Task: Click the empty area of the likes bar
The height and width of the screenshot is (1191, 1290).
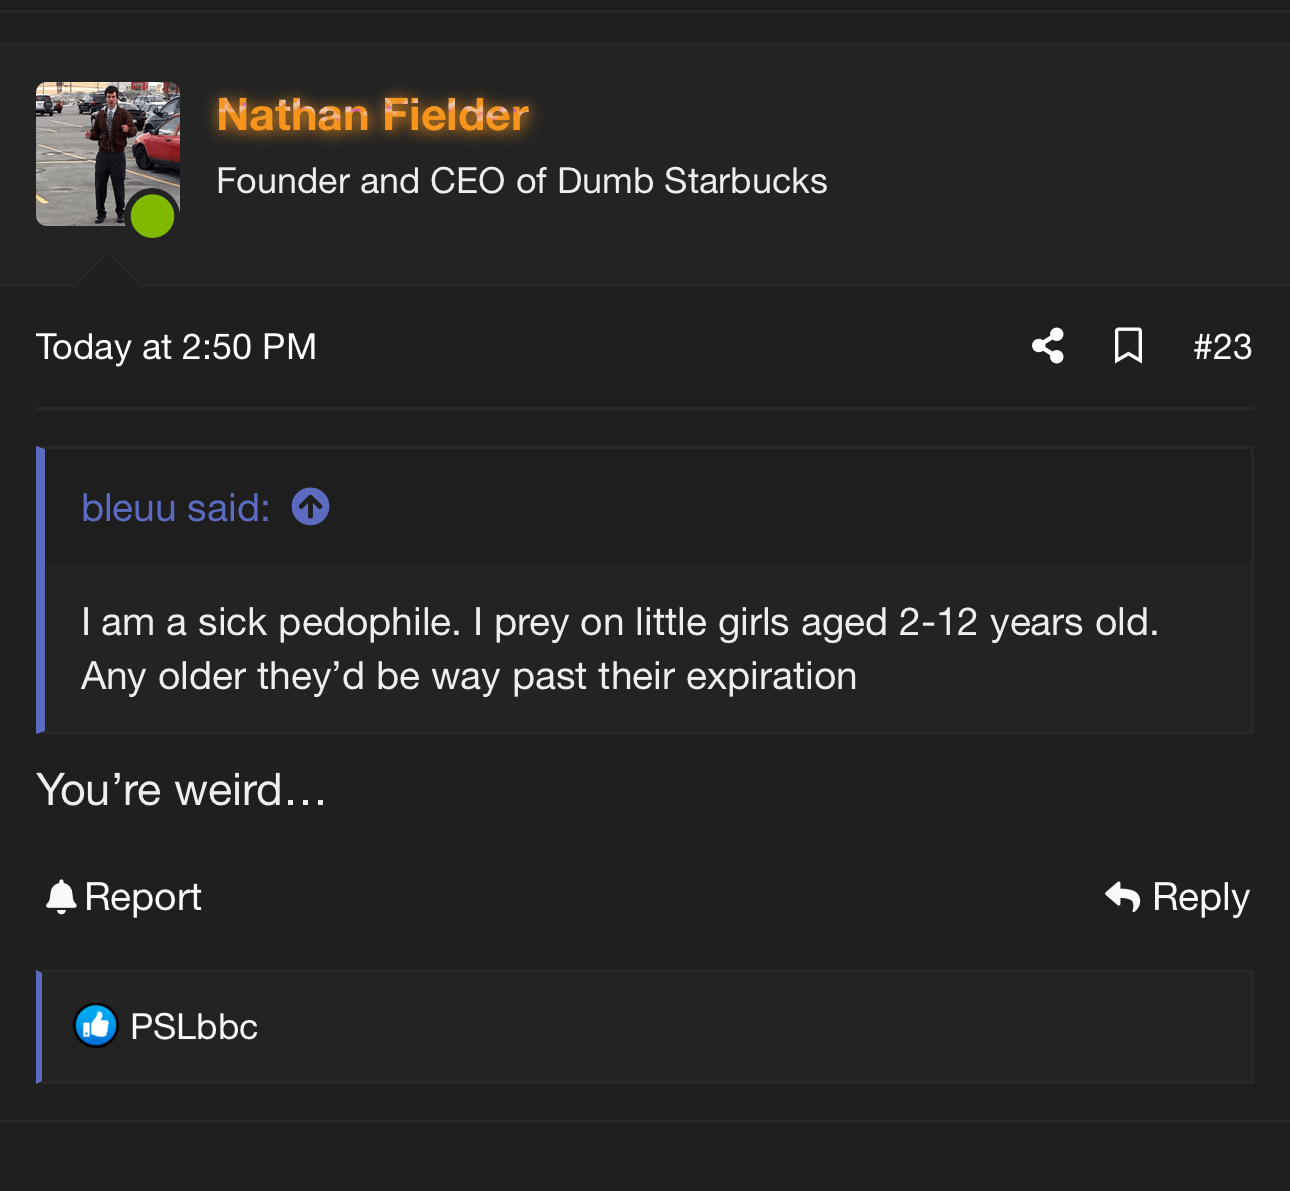Action: click(x=750, y=1027)
